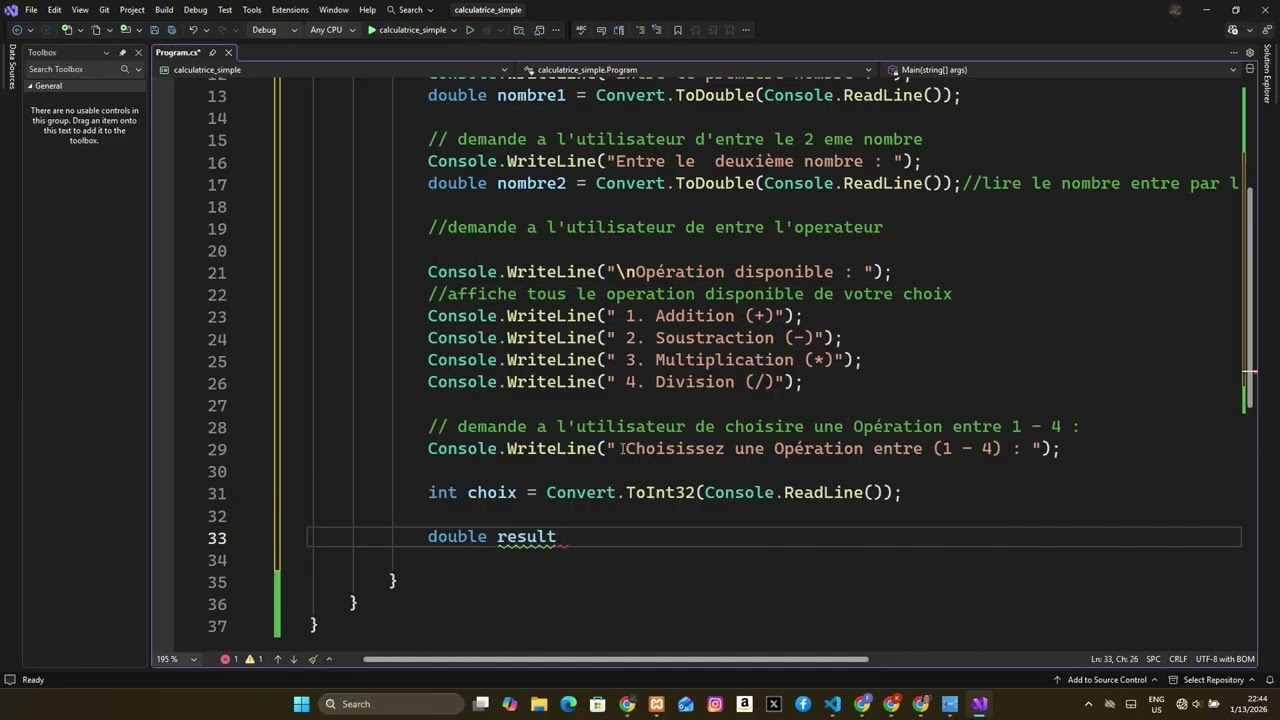The width and height of the screenshot is (1280, 720).
Task: Click the Search Toolbox magnifier icon
Action: tap(125, 69)
